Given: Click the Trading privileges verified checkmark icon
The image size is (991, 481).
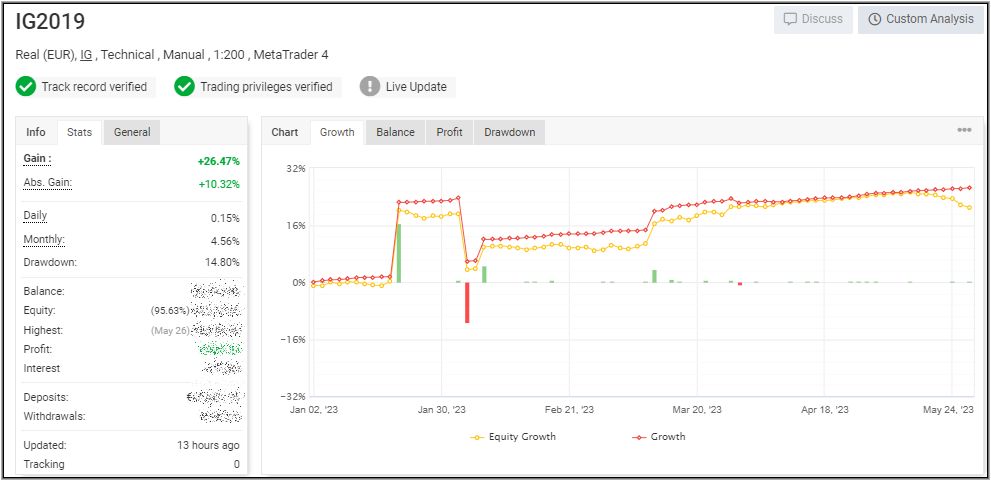Looking at the screenshot, I should [x=184, y=87].
